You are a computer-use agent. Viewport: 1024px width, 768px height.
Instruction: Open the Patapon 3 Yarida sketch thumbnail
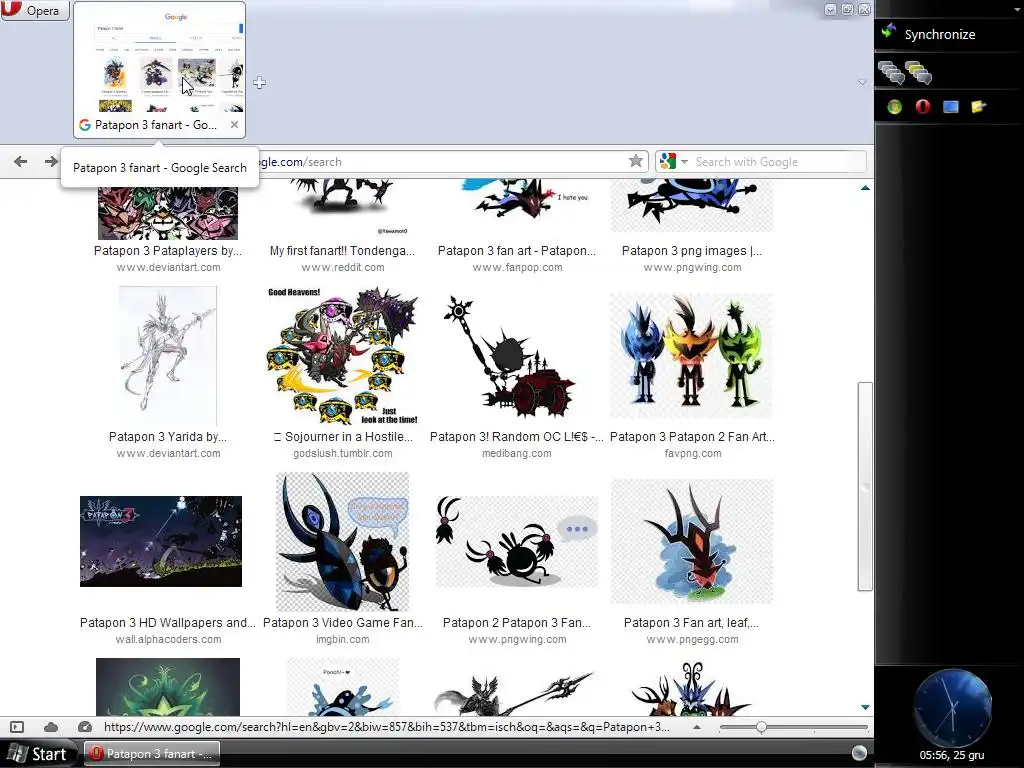pos(168,356)
